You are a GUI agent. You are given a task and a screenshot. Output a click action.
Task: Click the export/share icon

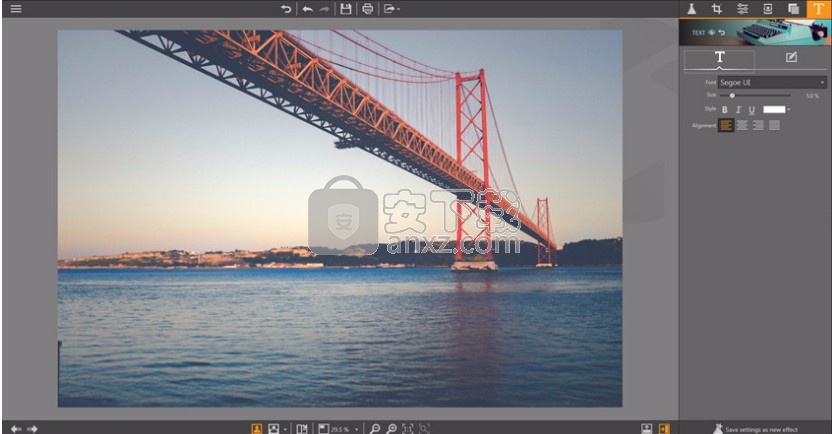pyautogui.click(x=389, y=8)
